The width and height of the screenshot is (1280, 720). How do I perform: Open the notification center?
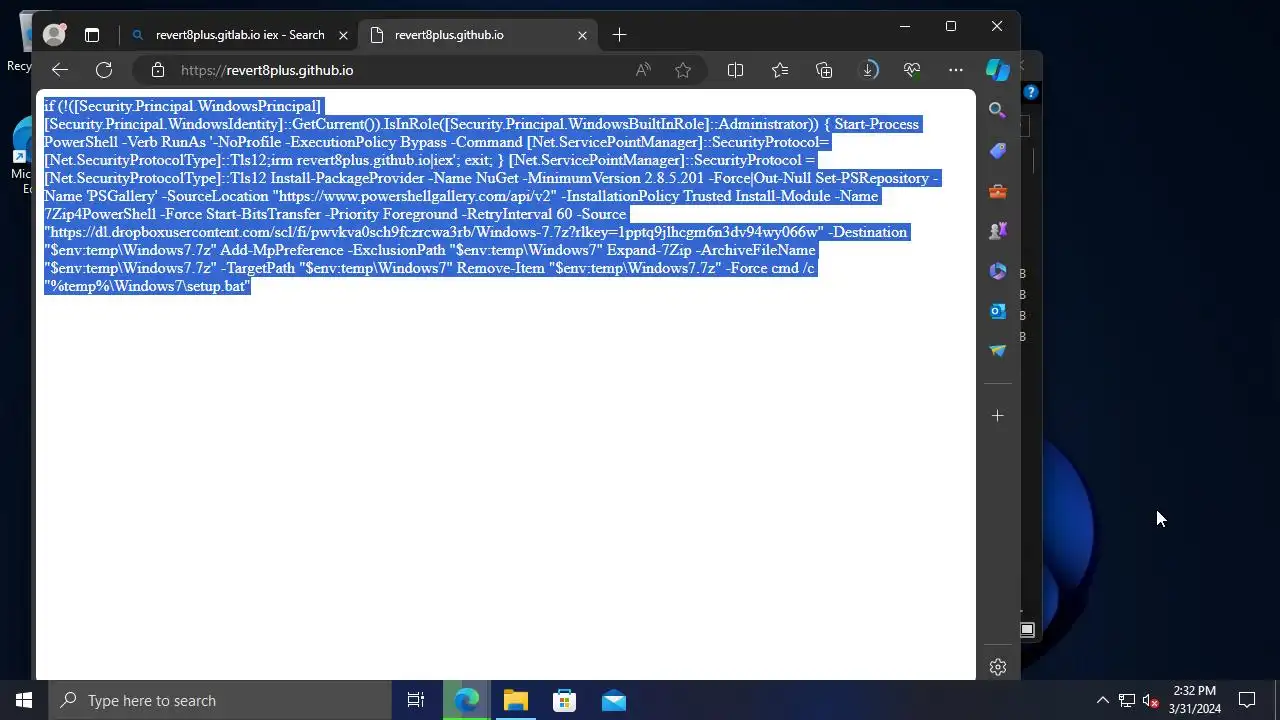1247,700
